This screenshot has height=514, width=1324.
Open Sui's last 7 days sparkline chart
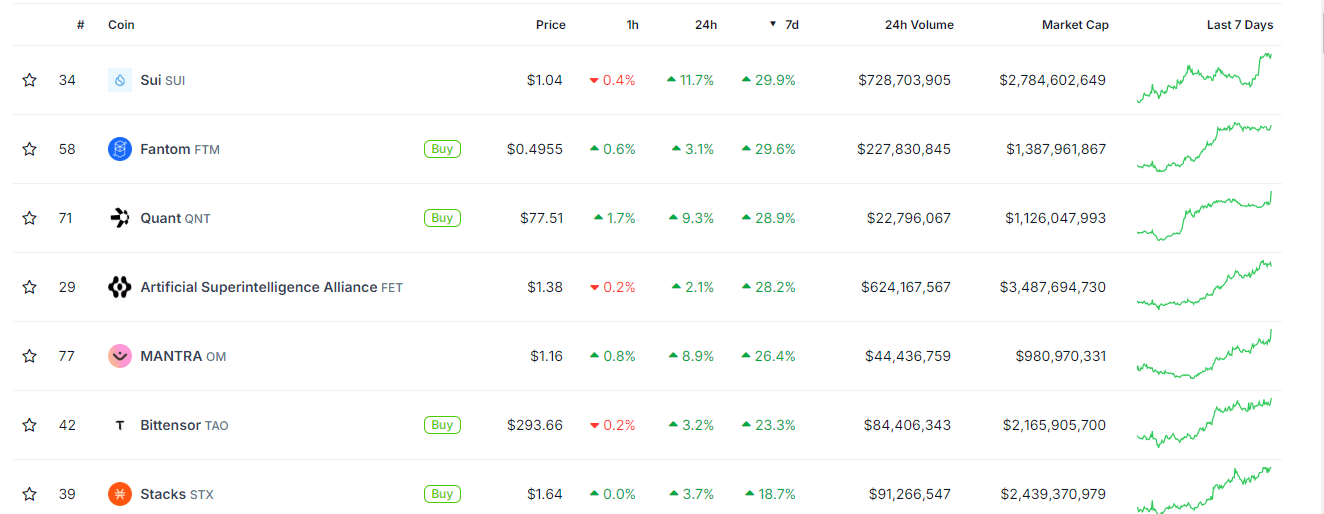click(x=1204, y=79)
